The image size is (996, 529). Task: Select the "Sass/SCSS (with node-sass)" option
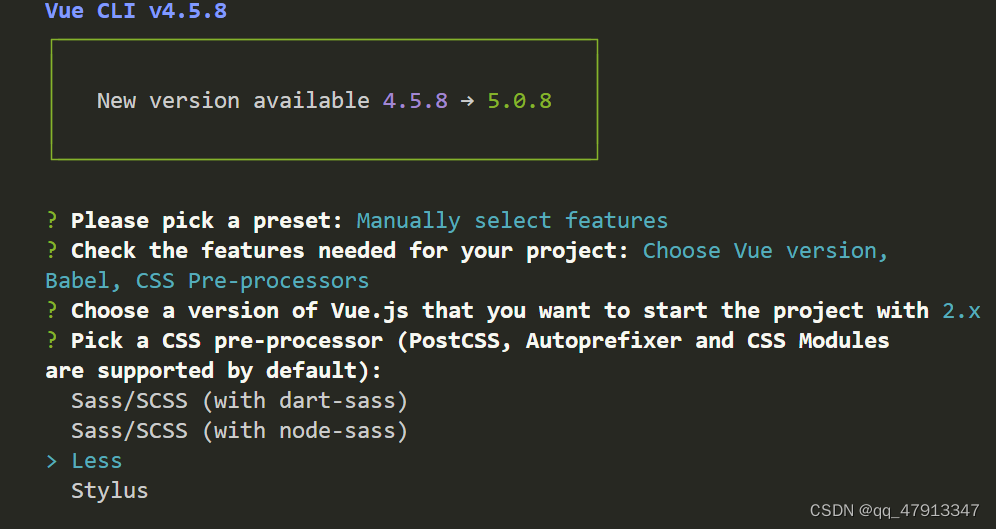tap(240, 431)
